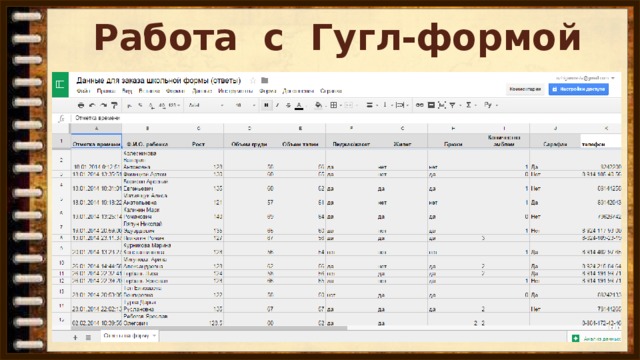640x360 pixels.
Task: Open the gmail account dropdown
Action: coord(585,78)
